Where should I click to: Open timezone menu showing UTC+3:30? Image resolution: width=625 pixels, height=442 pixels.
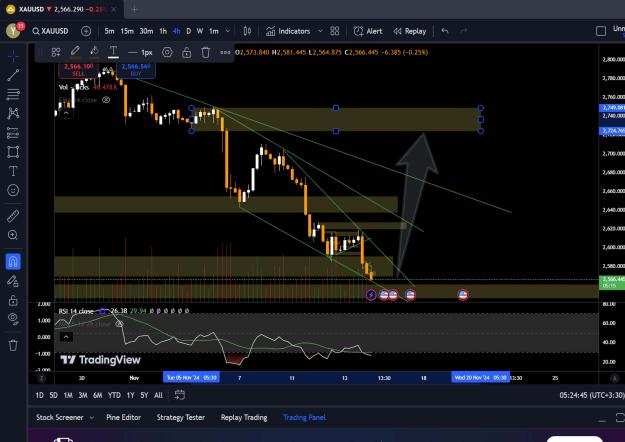(x=592, y=395)
